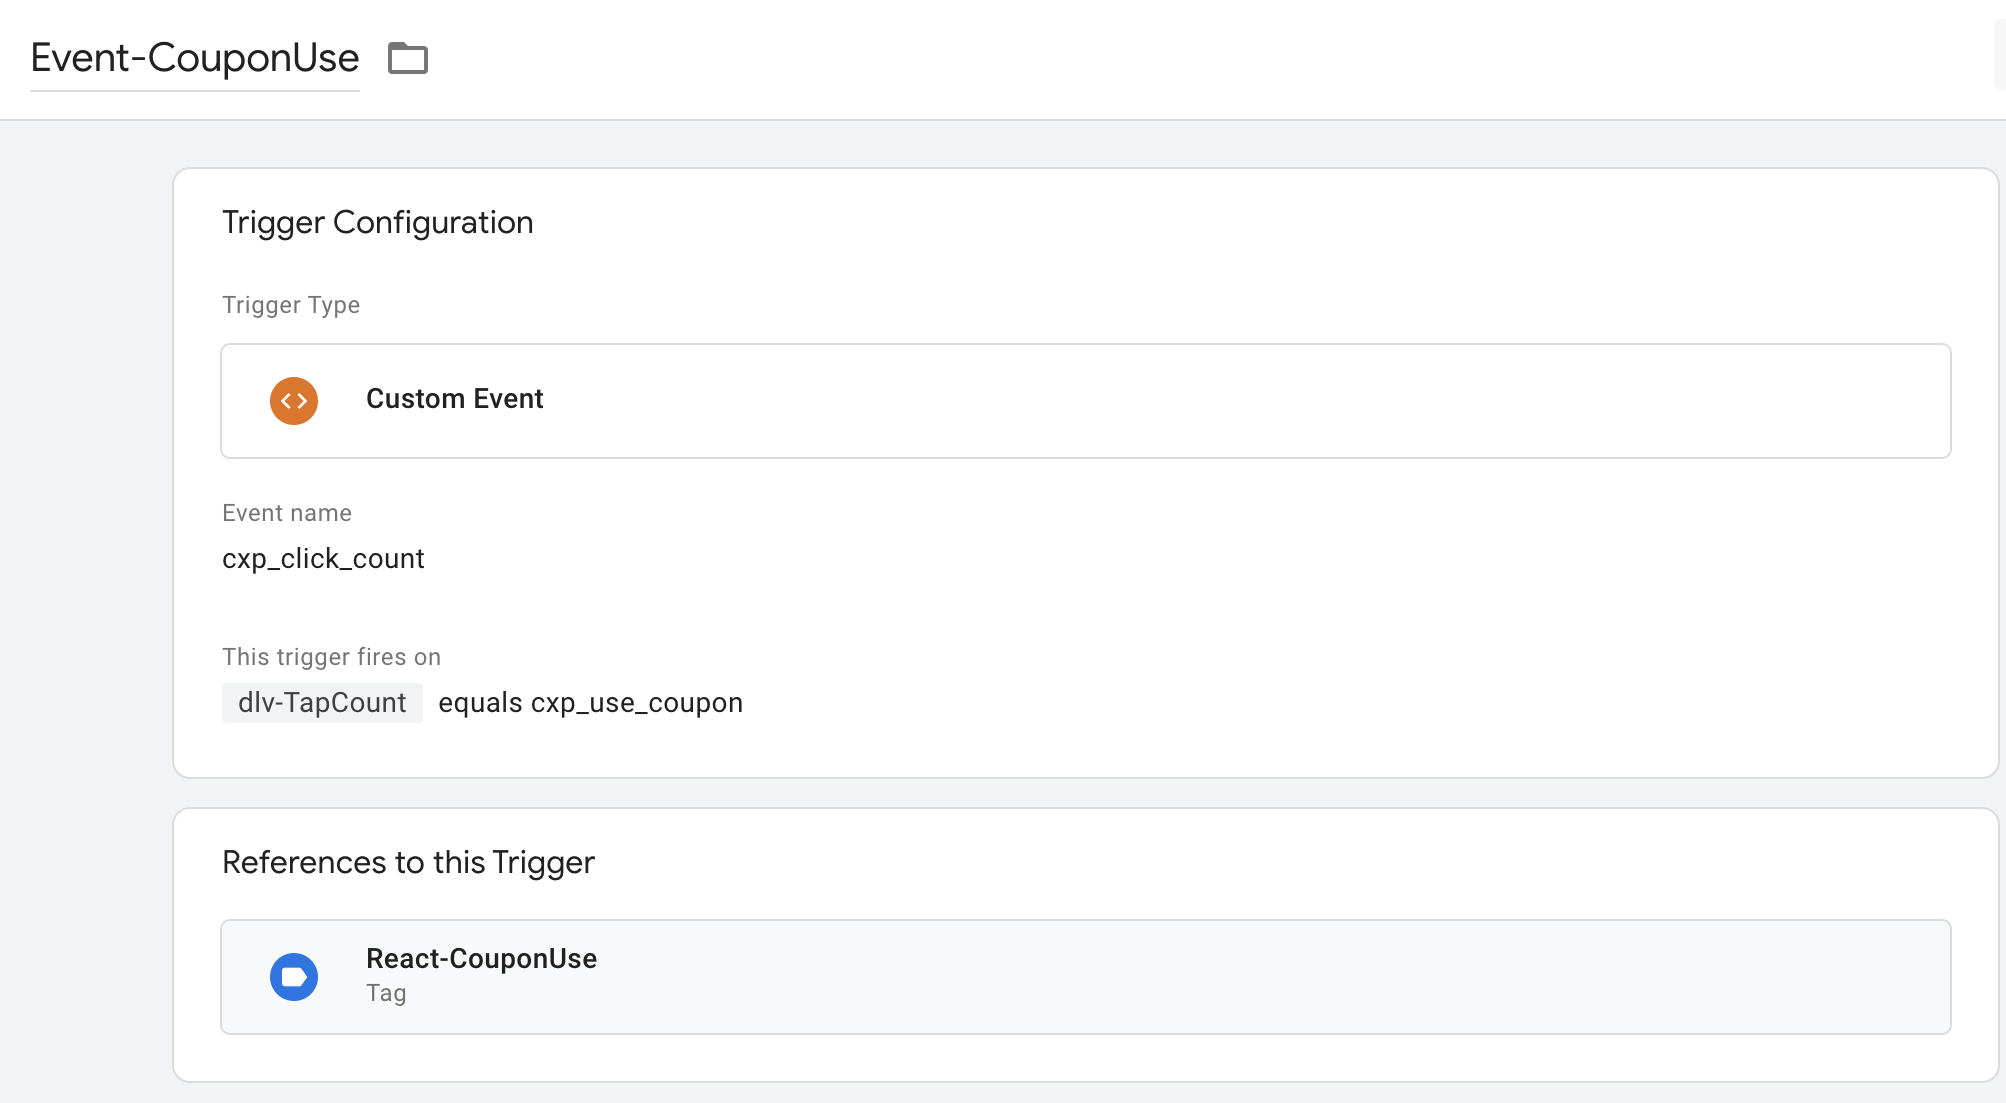Click the Custom Event label text

coord(454,399)
